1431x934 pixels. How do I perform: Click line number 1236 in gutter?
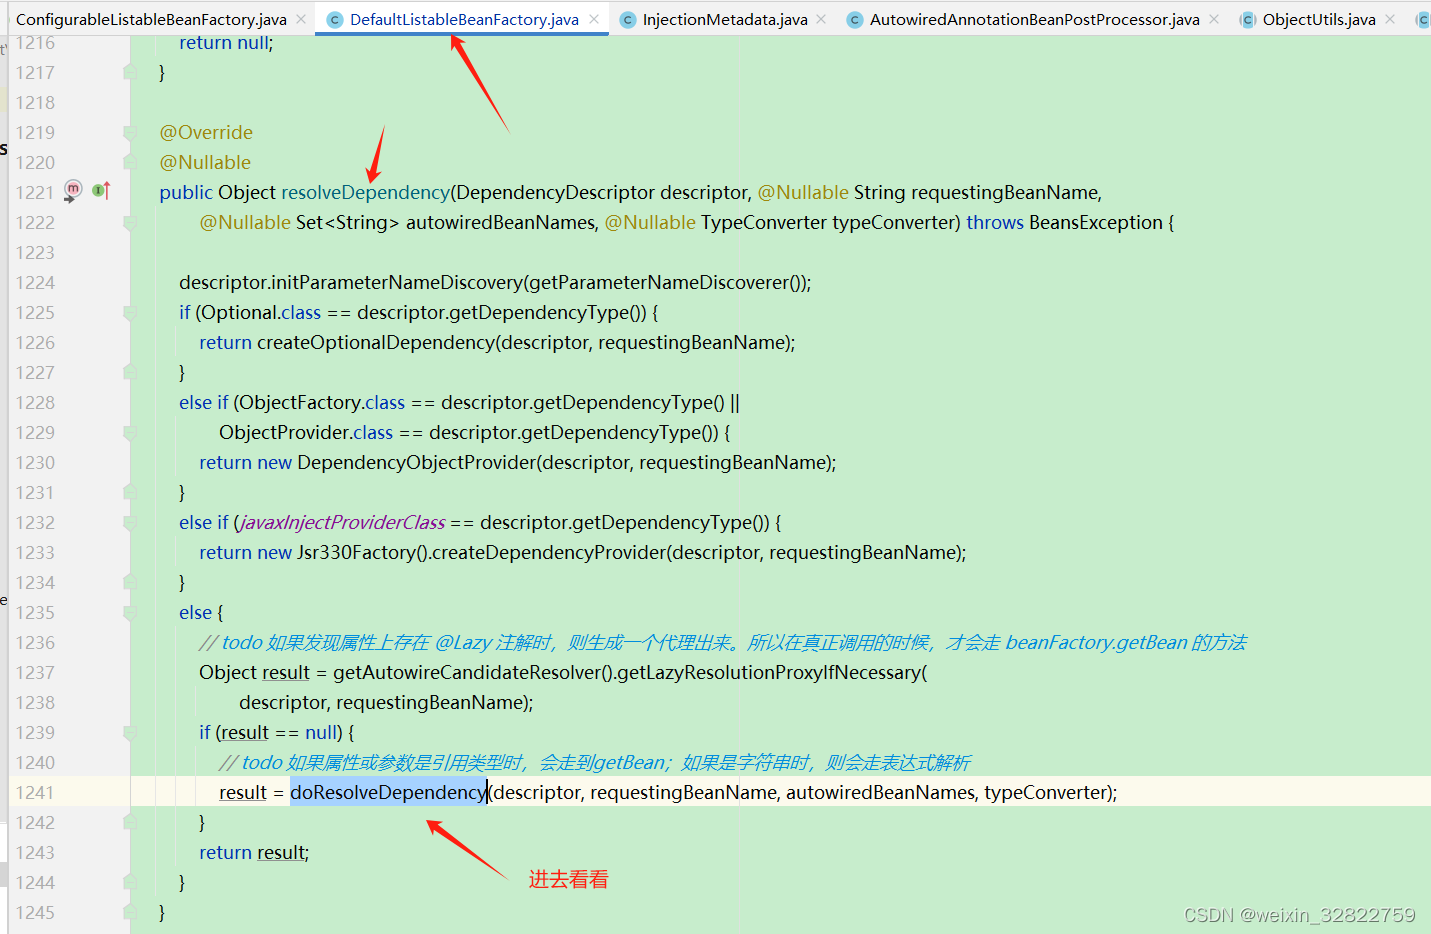tap(35, 642)
